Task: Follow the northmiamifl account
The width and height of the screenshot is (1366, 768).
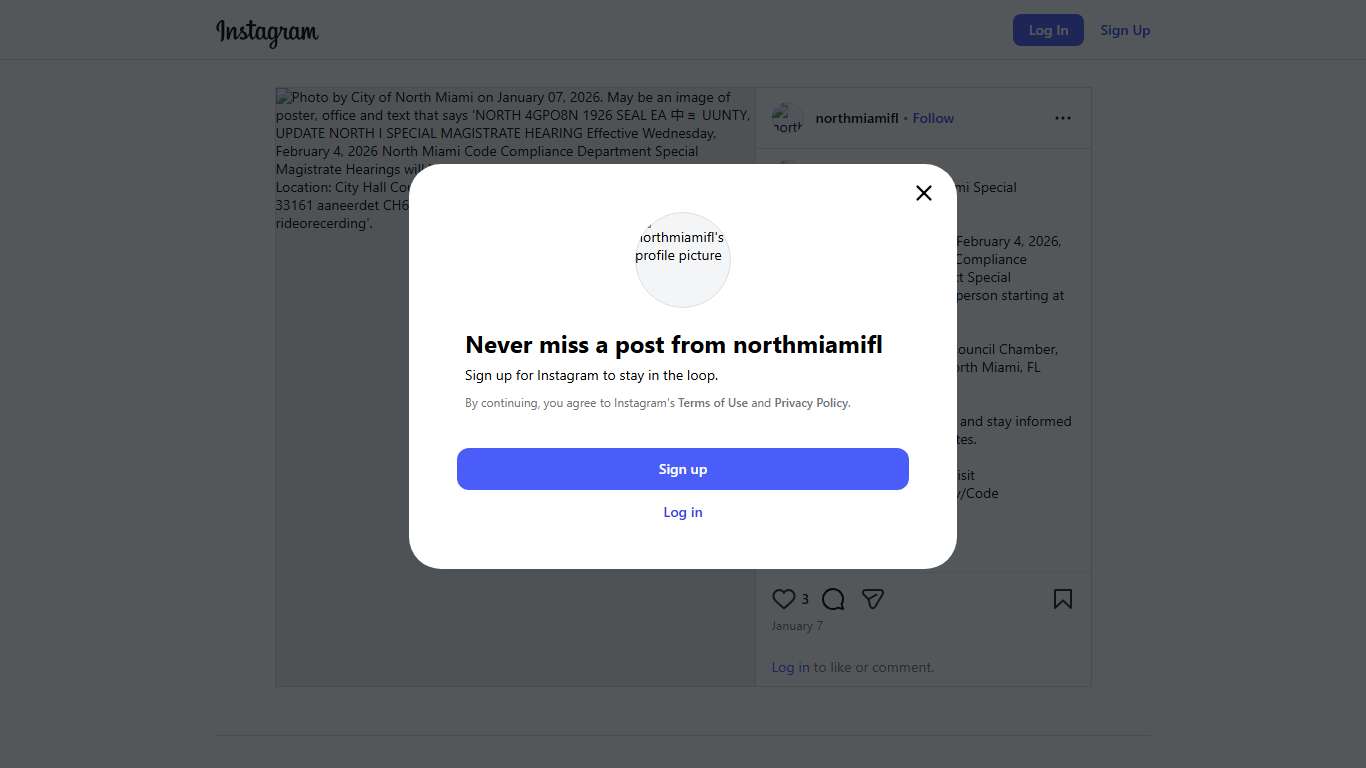Action: 933,118
